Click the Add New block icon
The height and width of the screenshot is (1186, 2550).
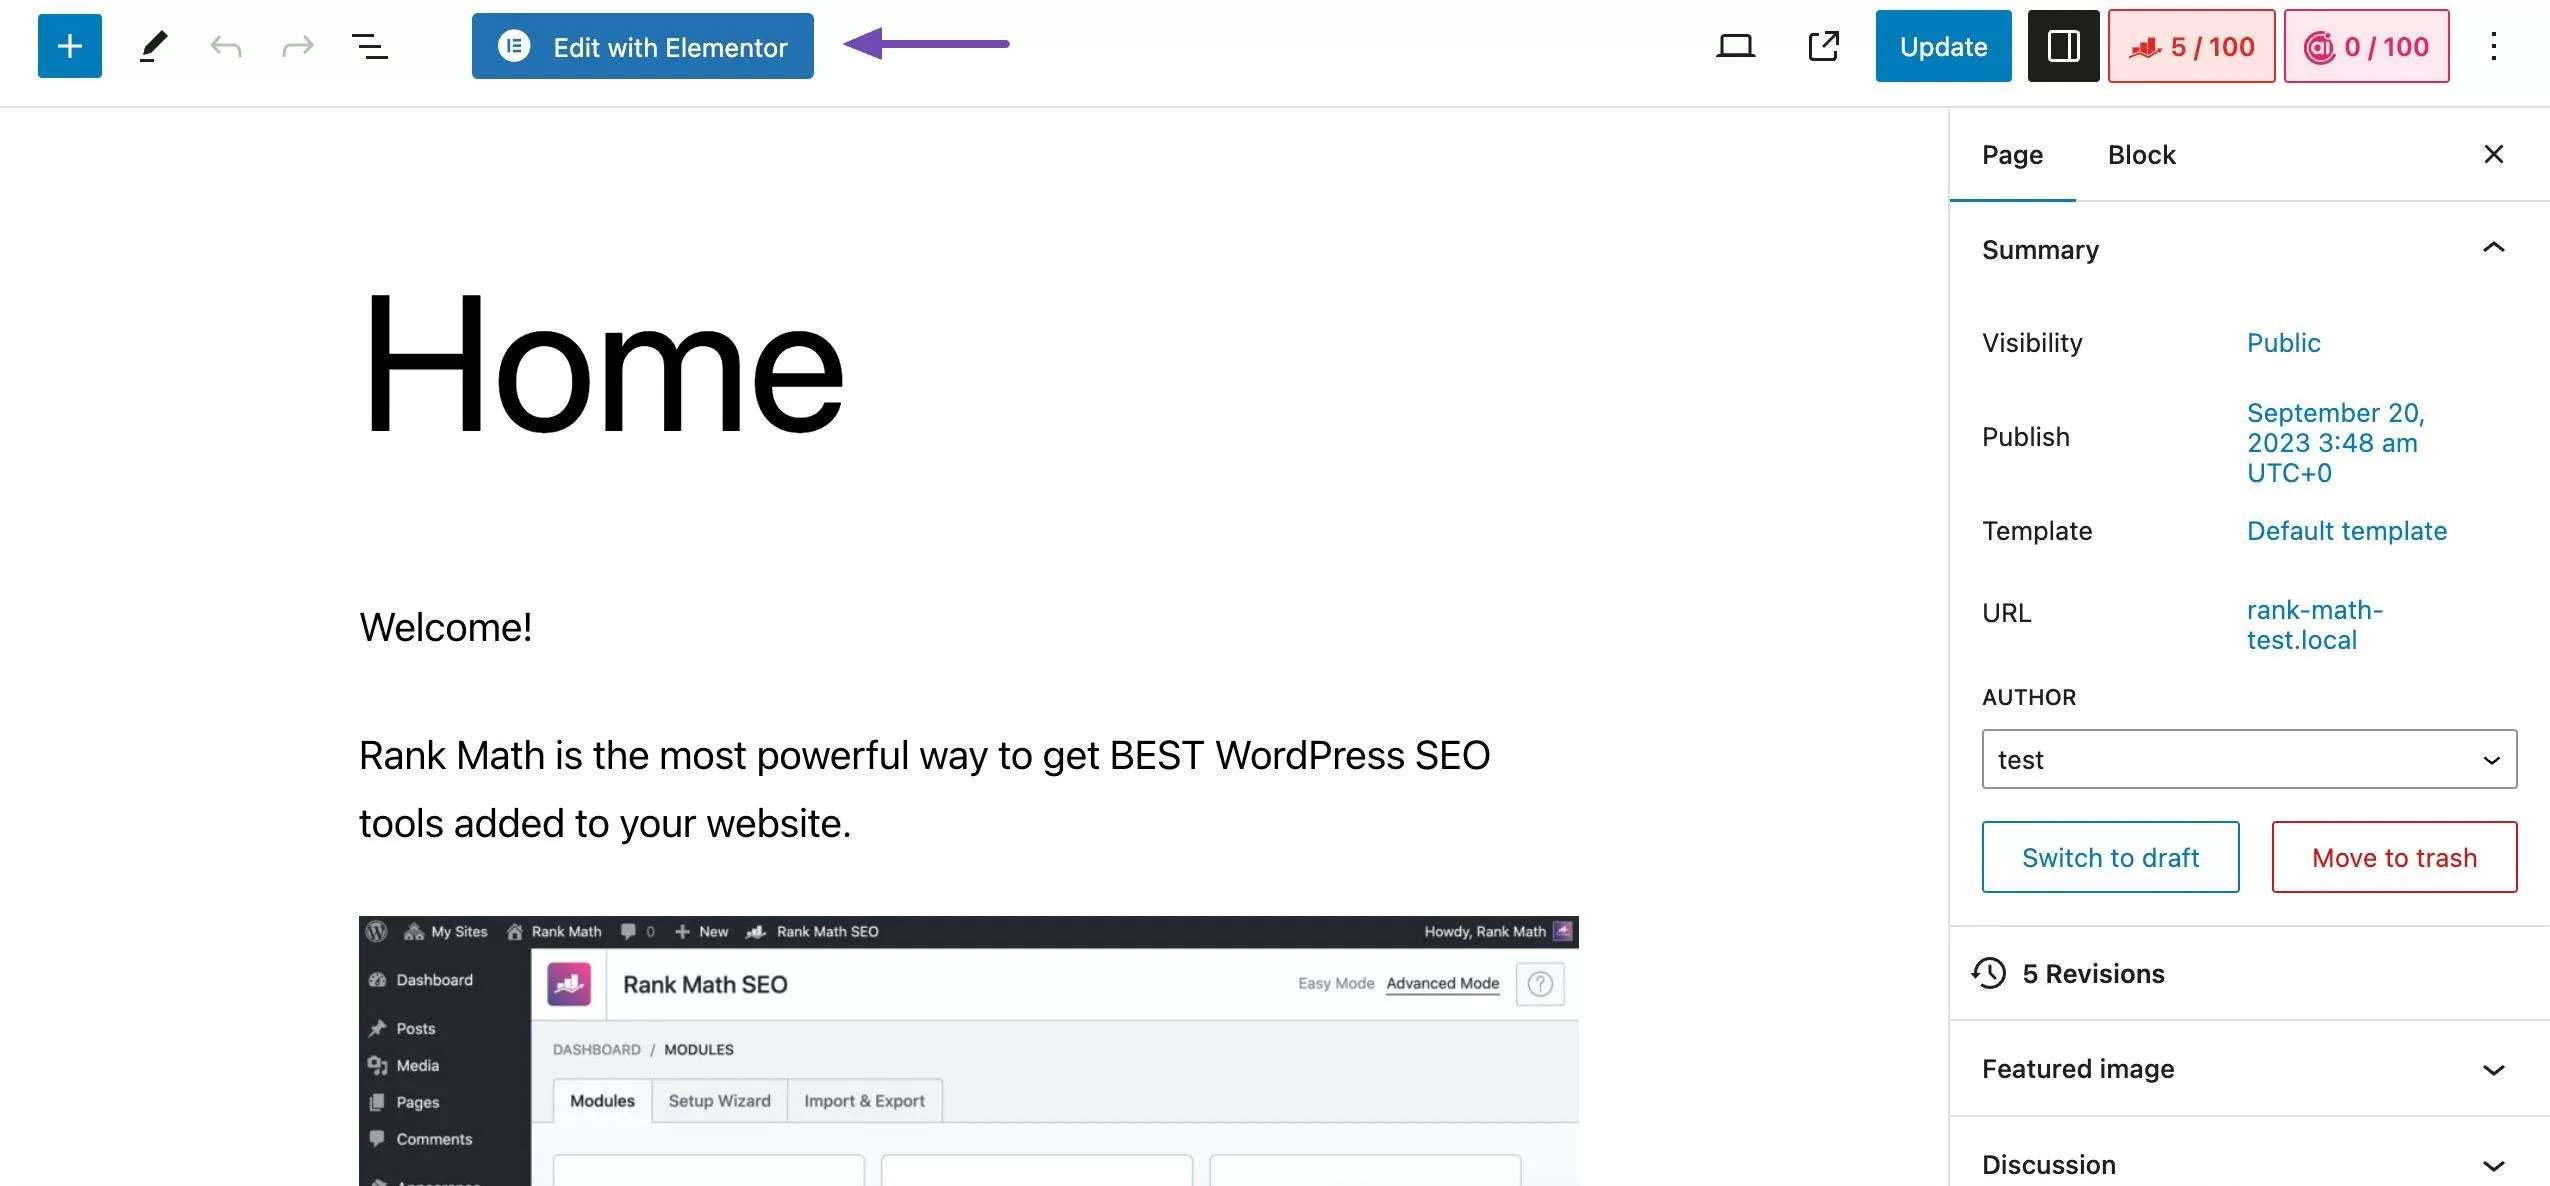point(68,46)
